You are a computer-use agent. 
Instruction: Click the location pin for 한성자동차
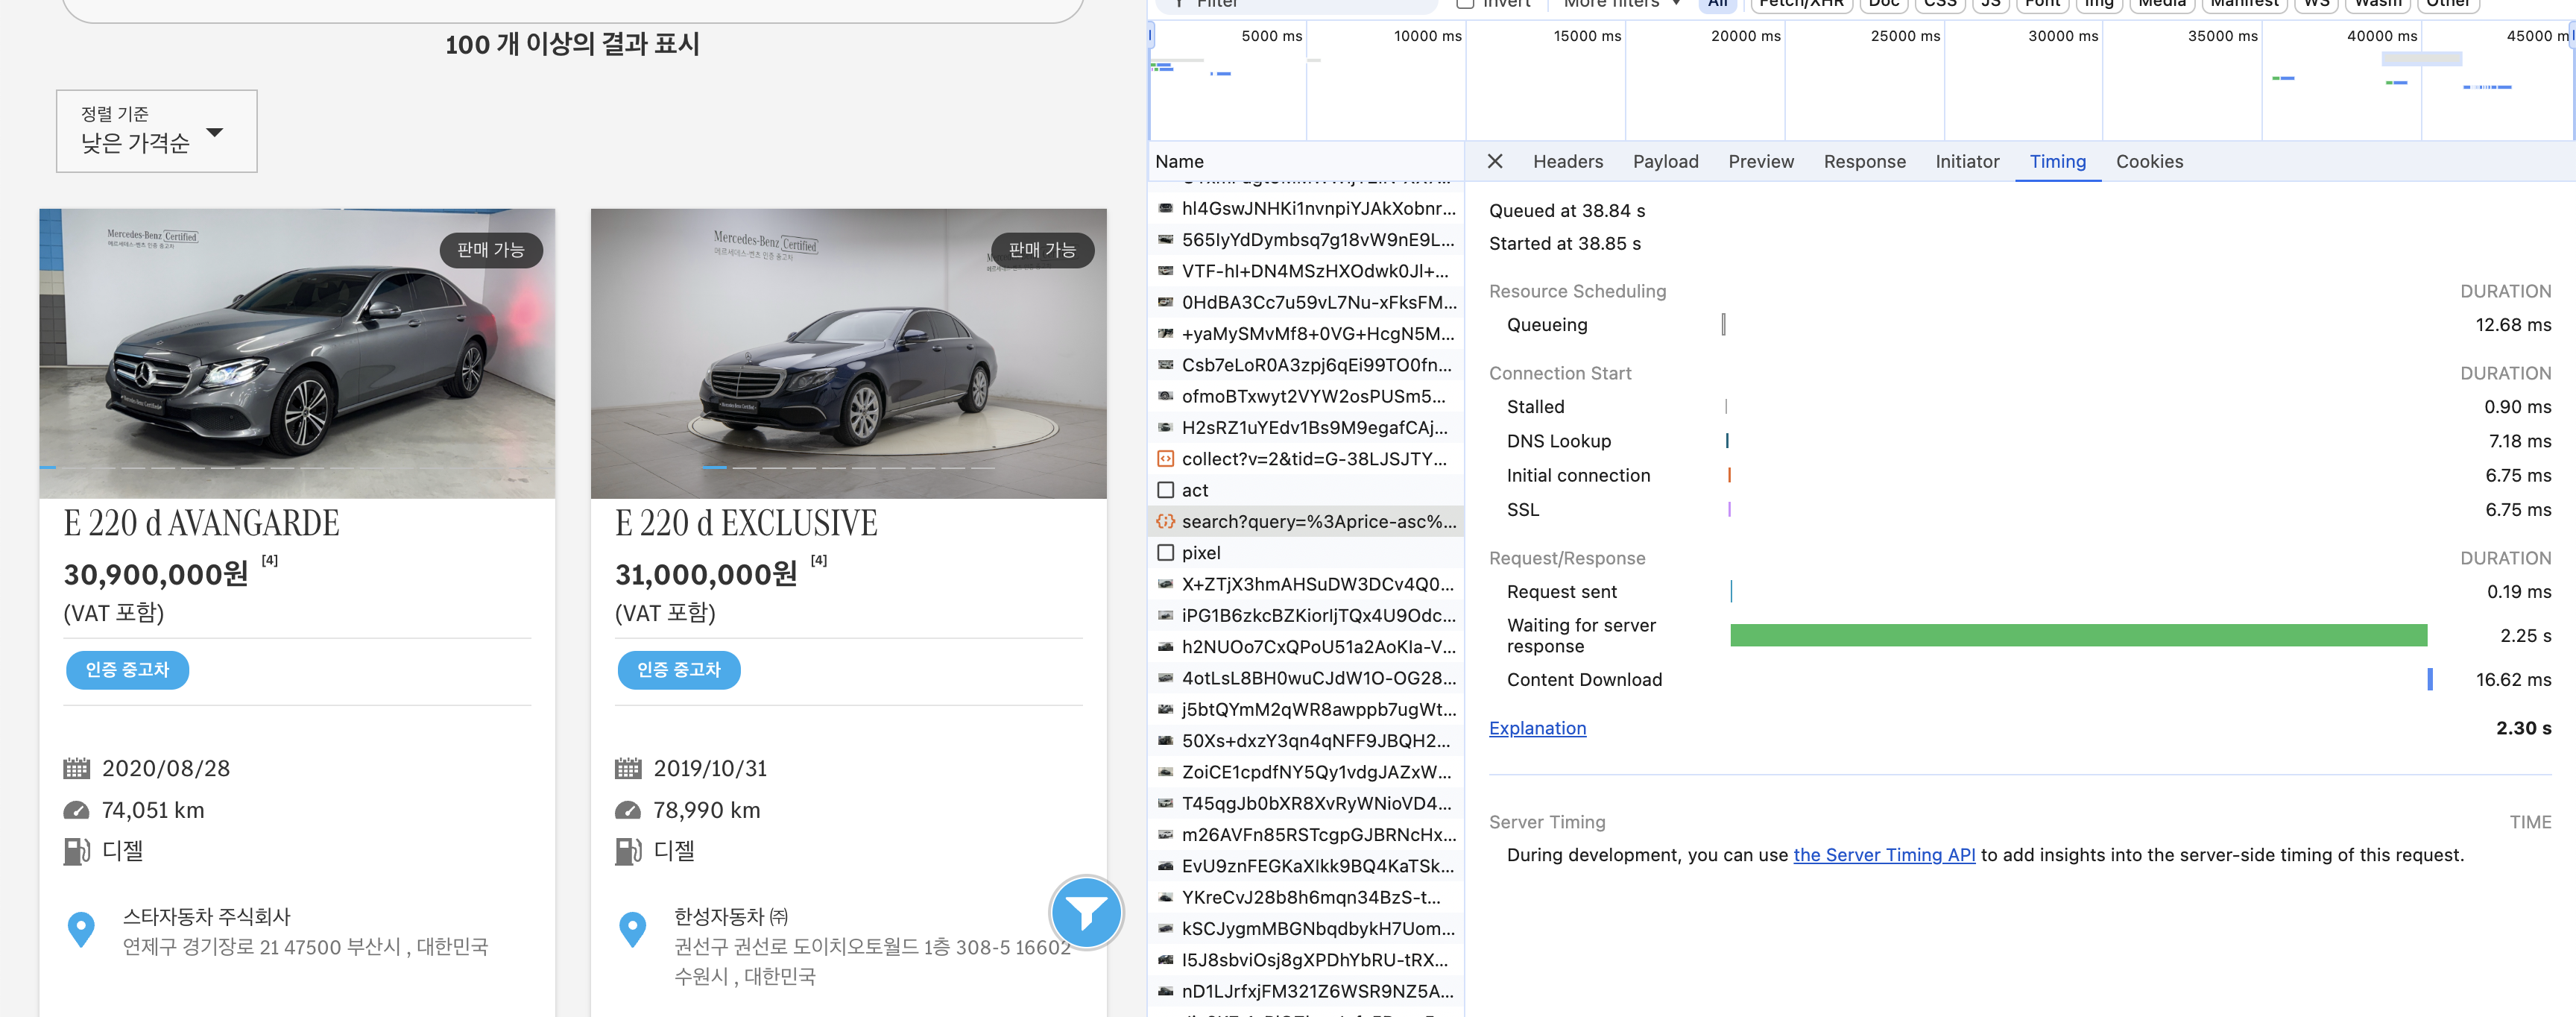click(x=632, y=930)
